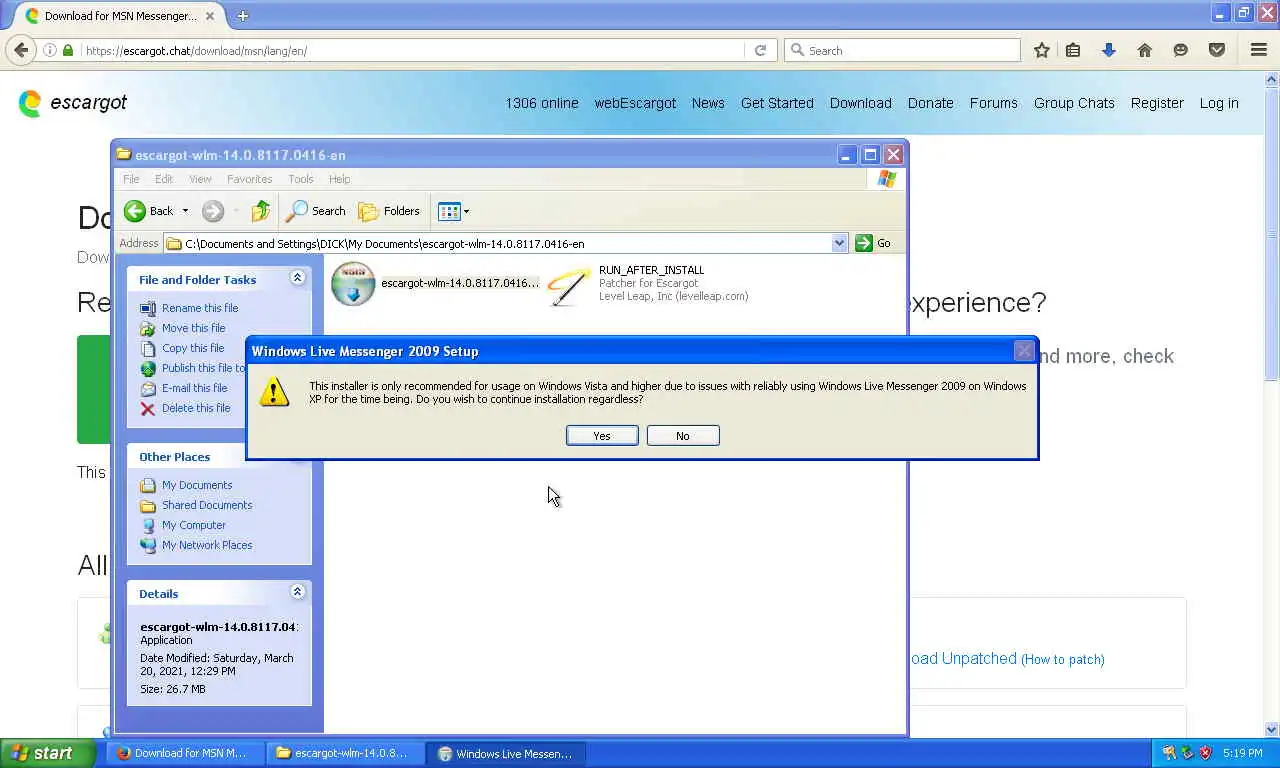This screenshot has width=1280, height=768.
Task: Switch to Windows Live Messenger taskbar item
Action: (505, 754)
